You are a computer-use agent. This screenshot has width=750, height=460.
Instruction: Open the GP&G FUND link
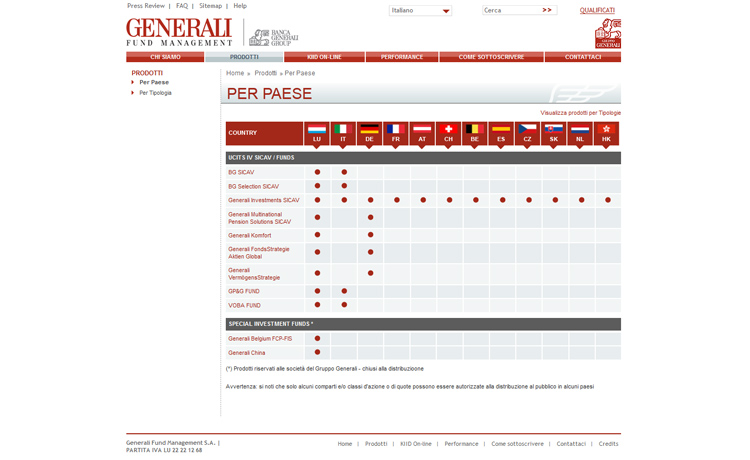(244, 291)
